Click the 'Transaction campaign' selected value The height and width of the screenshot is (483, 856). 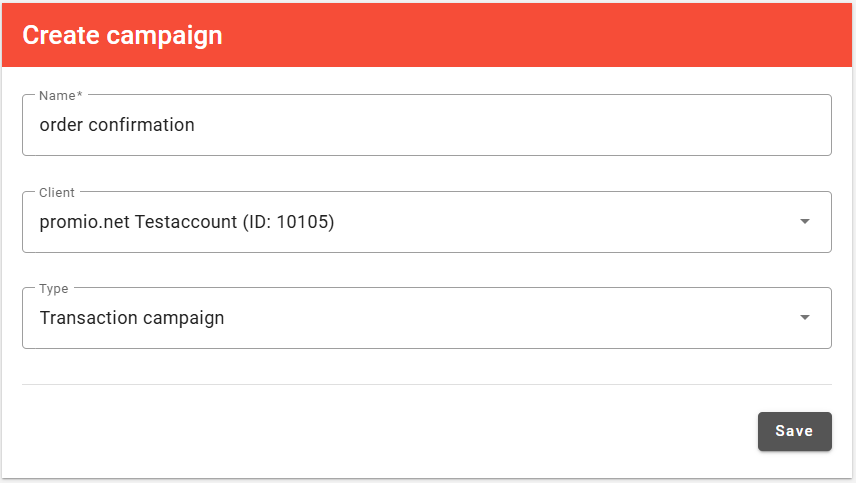(132, 318)
